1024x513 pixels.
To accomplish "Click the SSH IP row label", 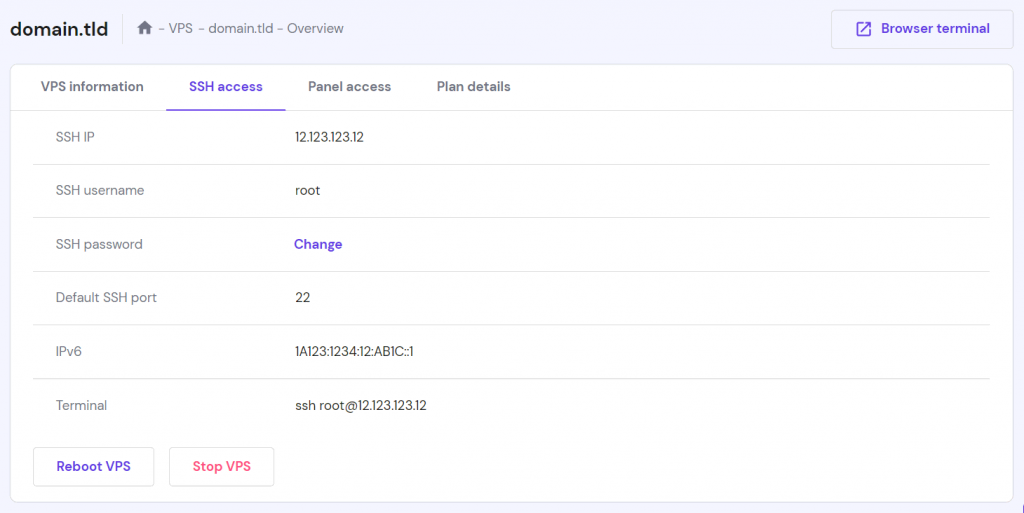I will tap(75, 137).
